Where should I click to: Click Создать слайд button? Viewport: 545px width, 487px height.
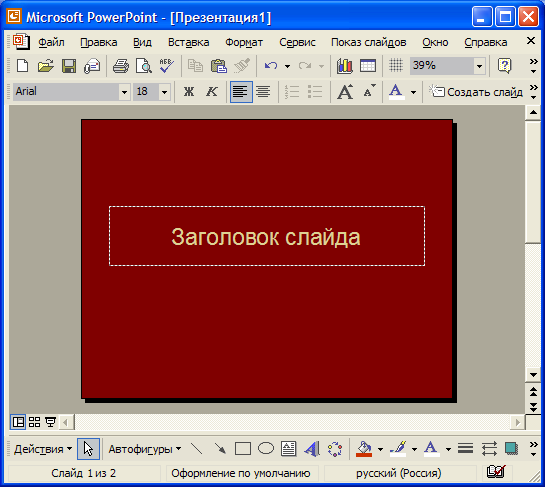(x=475, y=92)
